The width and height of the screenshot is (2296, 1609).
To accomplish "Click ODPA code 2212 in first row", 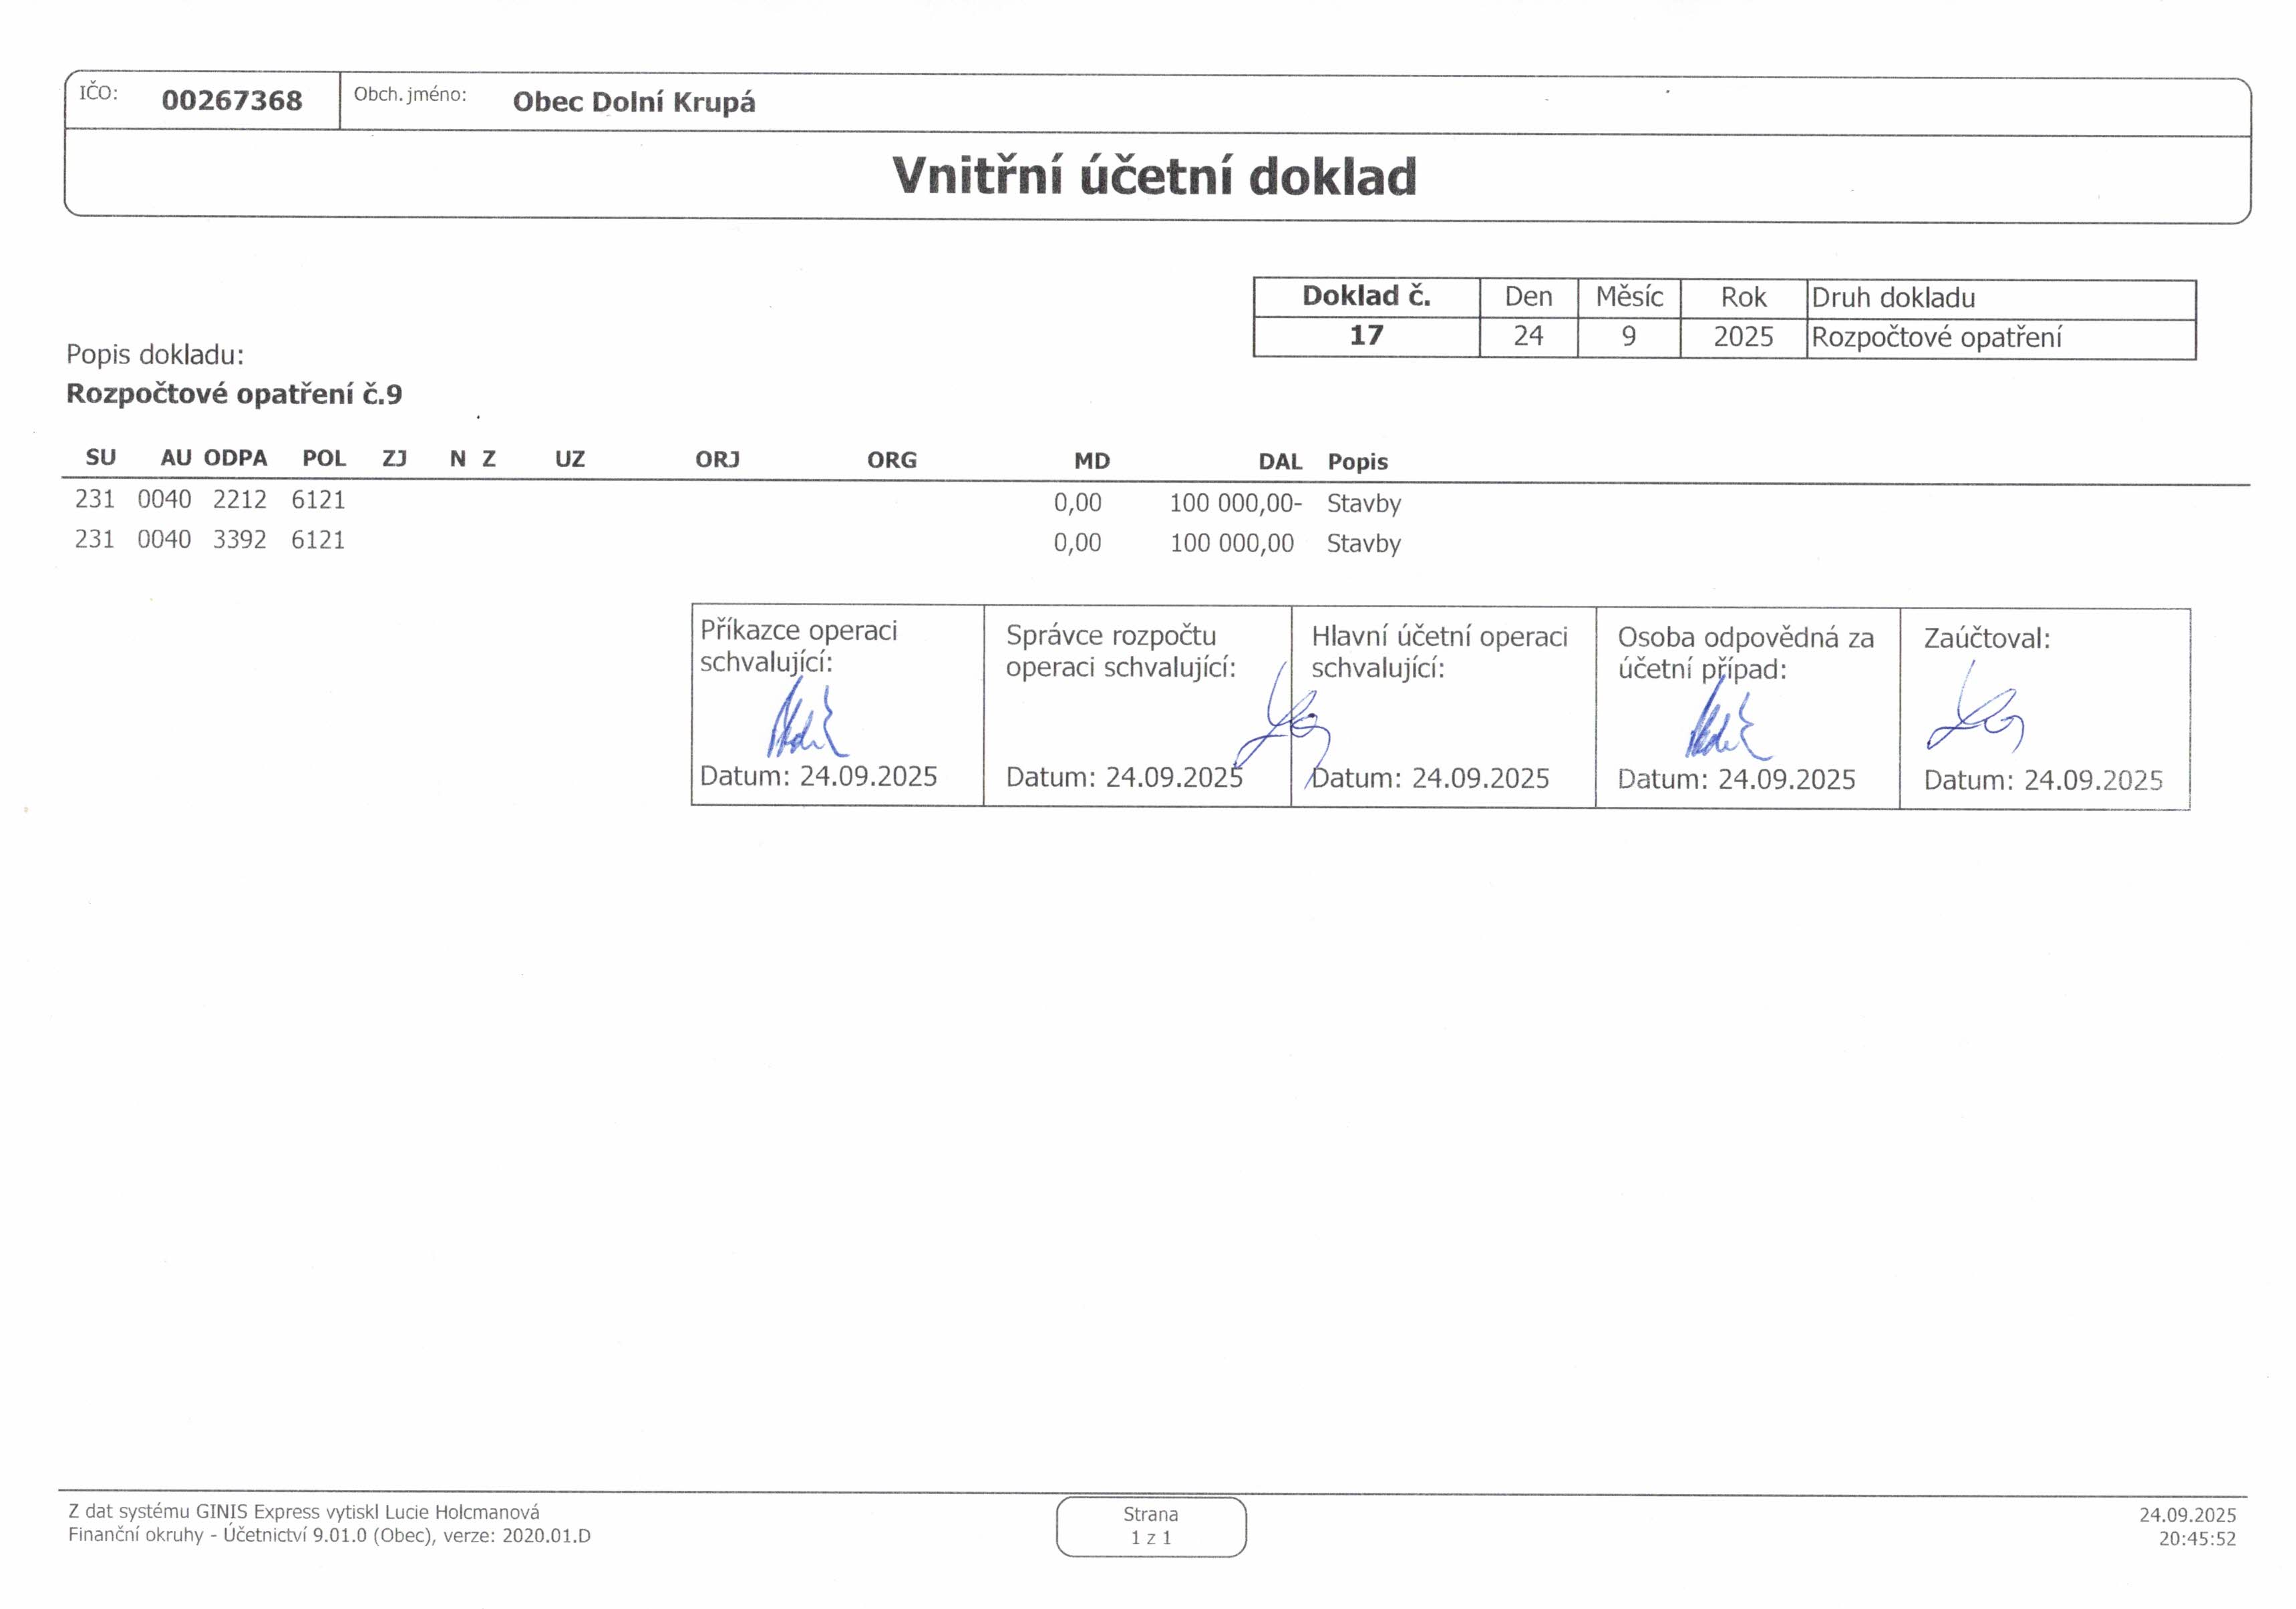I will (239, 499).
